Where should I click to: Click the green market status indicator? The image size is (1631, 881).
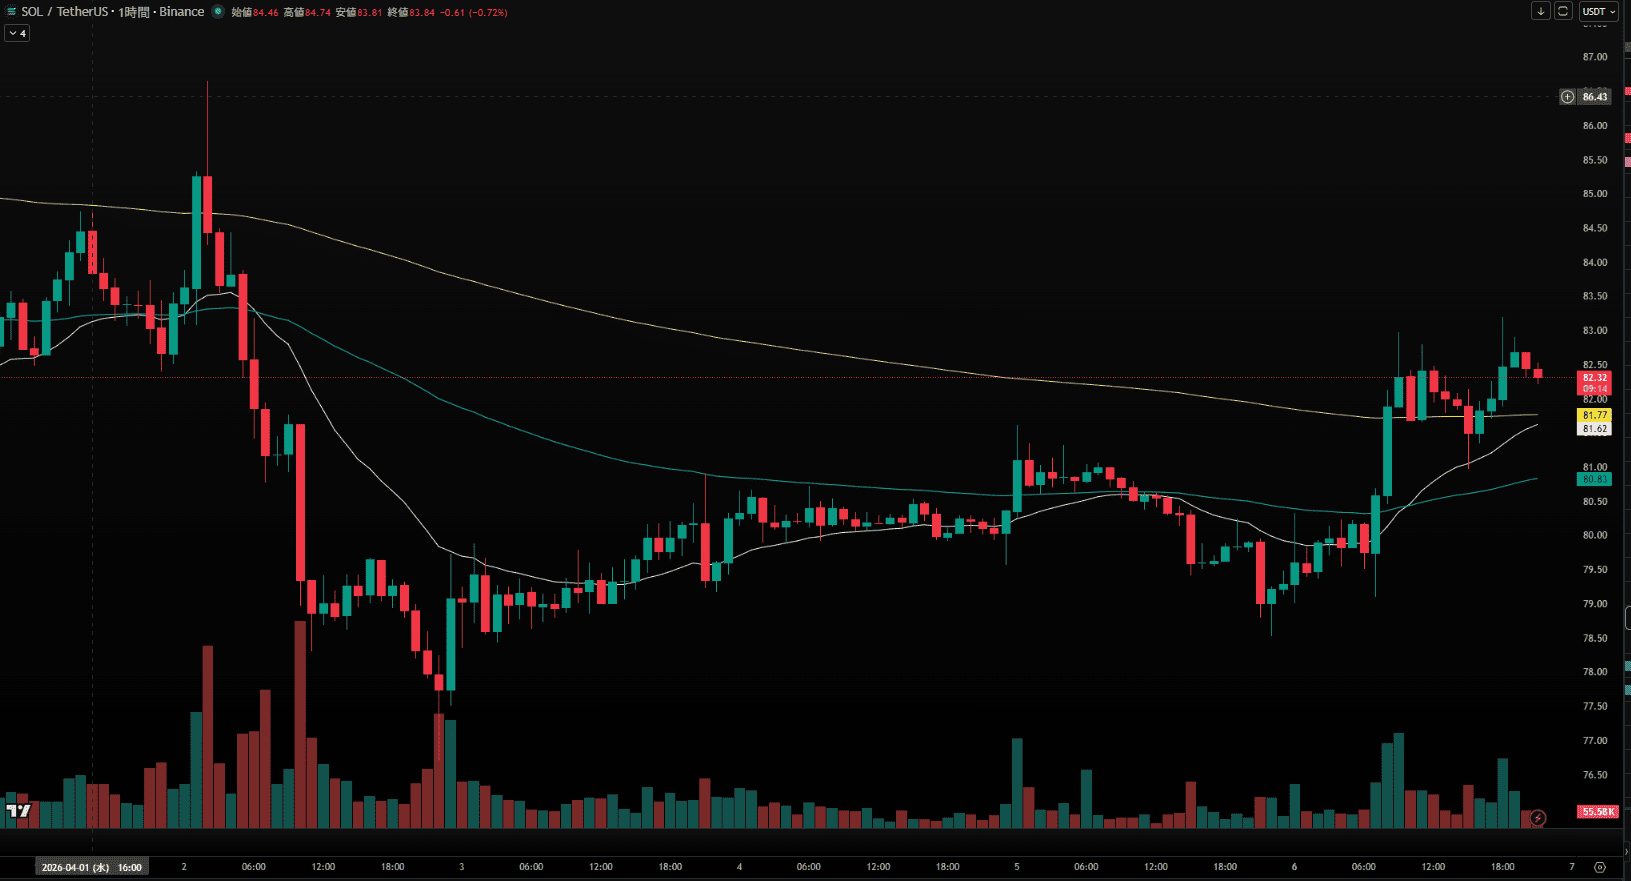pos(218,12)
